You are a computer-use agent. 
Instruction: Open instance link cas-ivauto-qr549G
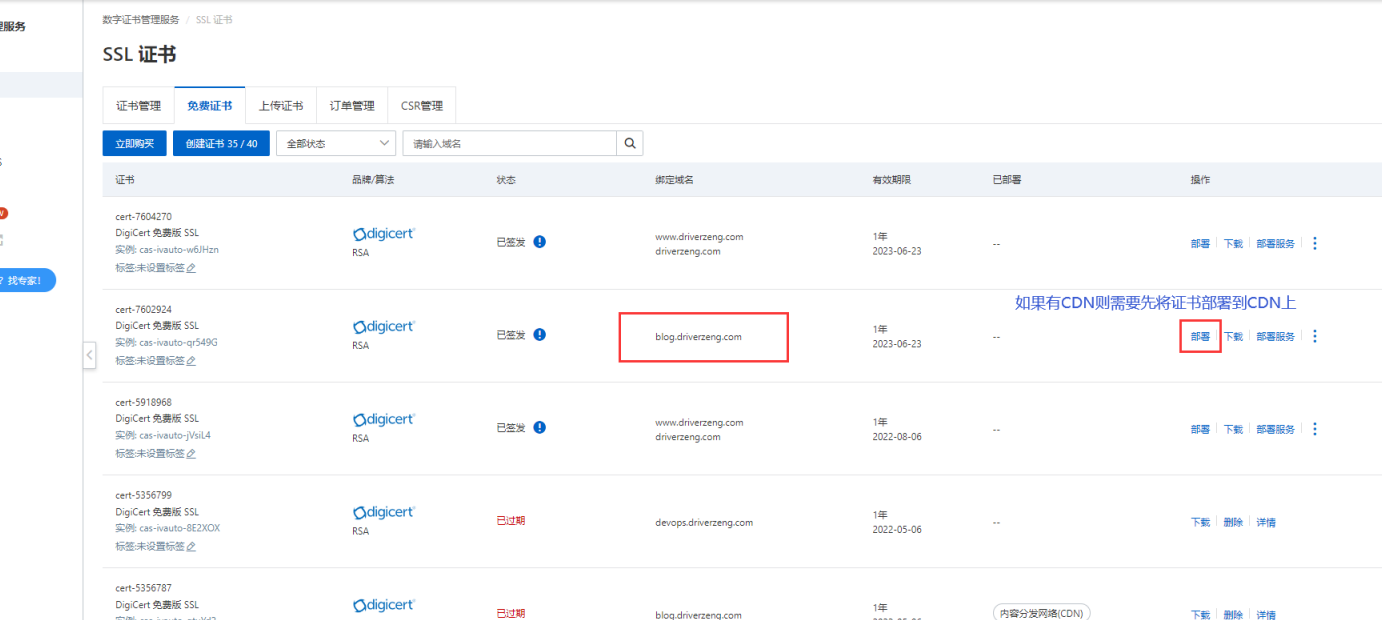point(178,342)
